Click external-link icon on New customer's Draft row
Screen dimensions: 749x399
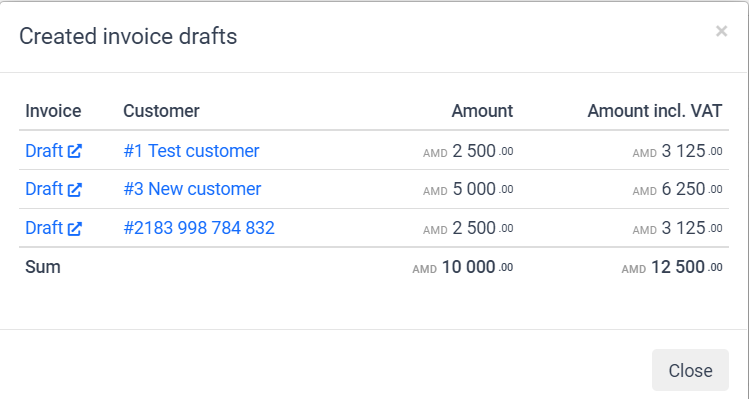[75, 189]
